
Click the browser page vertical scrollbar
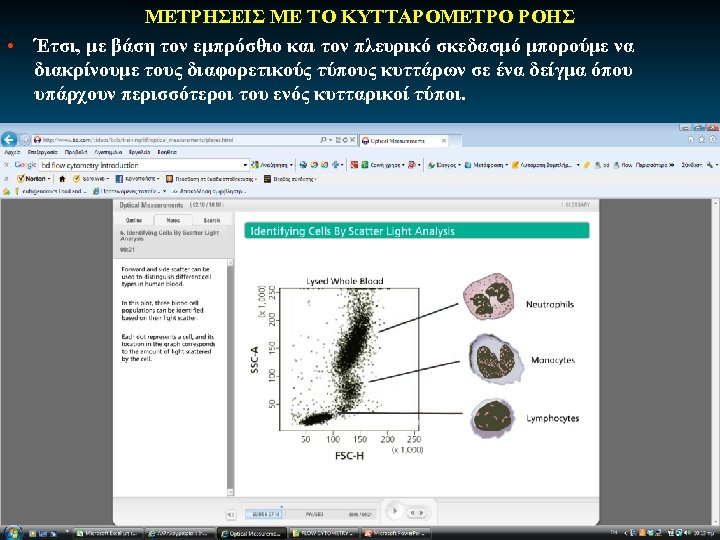click(x=716, y=361)
